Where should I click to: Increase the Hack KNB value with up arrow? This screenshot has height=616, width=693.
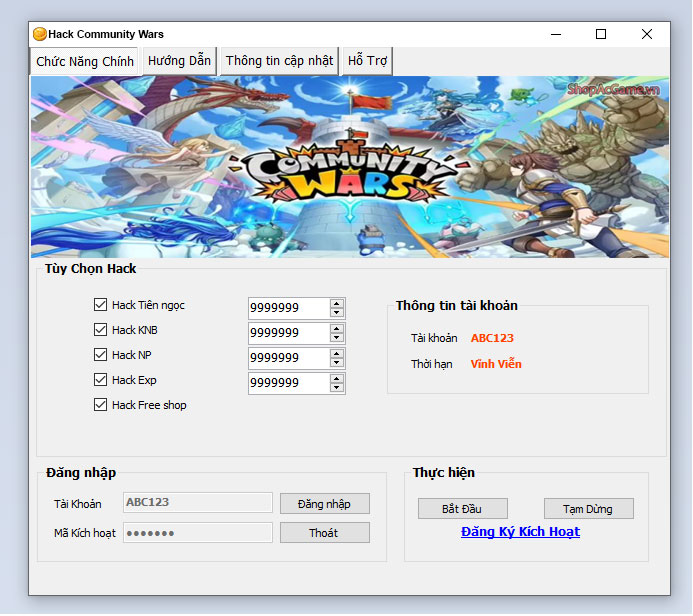click(337, 328)
